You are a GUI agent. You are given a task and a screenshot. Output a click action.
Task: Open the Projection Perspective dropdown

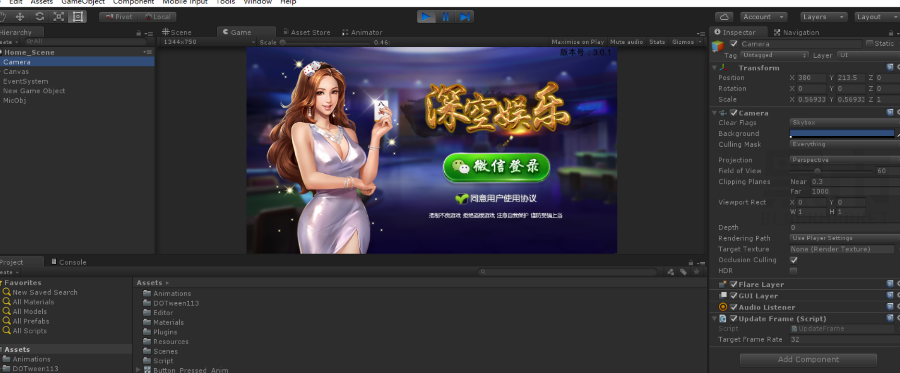pyautogui.click(x=845, y=160)
